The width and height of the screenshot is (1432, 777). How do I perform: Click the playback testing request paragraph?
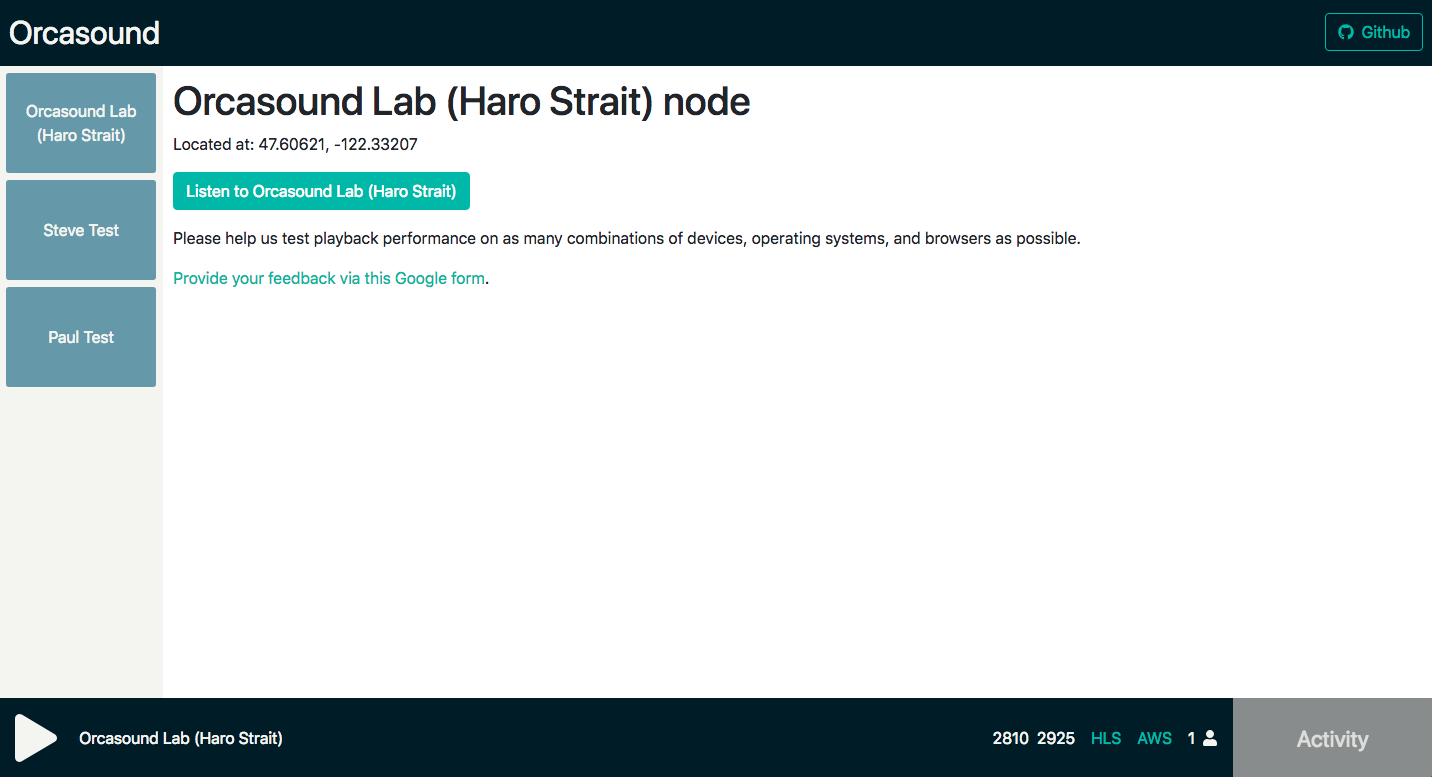point(626,239)
